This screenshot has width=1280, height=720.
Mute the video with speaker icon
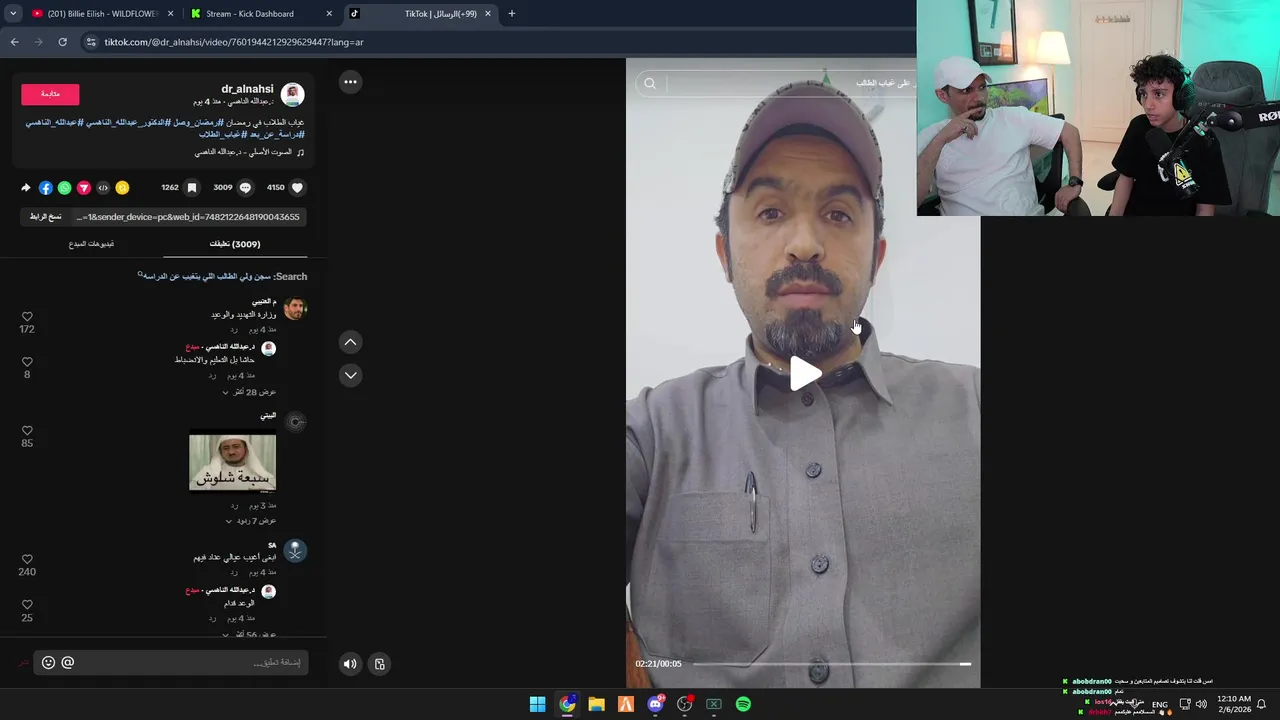(x=350, y=663)
